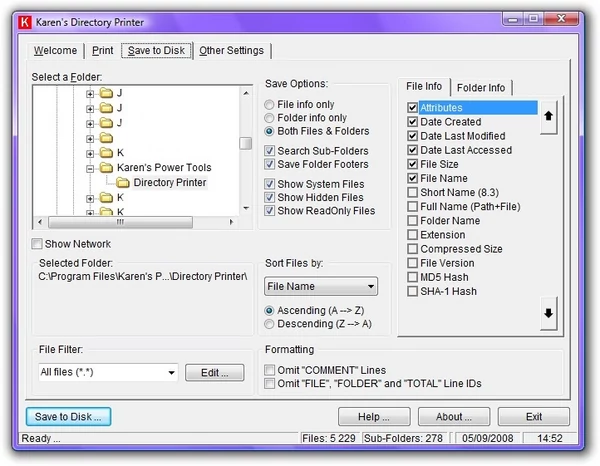Click the red K application icon in title bar
This screenshot has height=466, width=600.
[25, 22]
